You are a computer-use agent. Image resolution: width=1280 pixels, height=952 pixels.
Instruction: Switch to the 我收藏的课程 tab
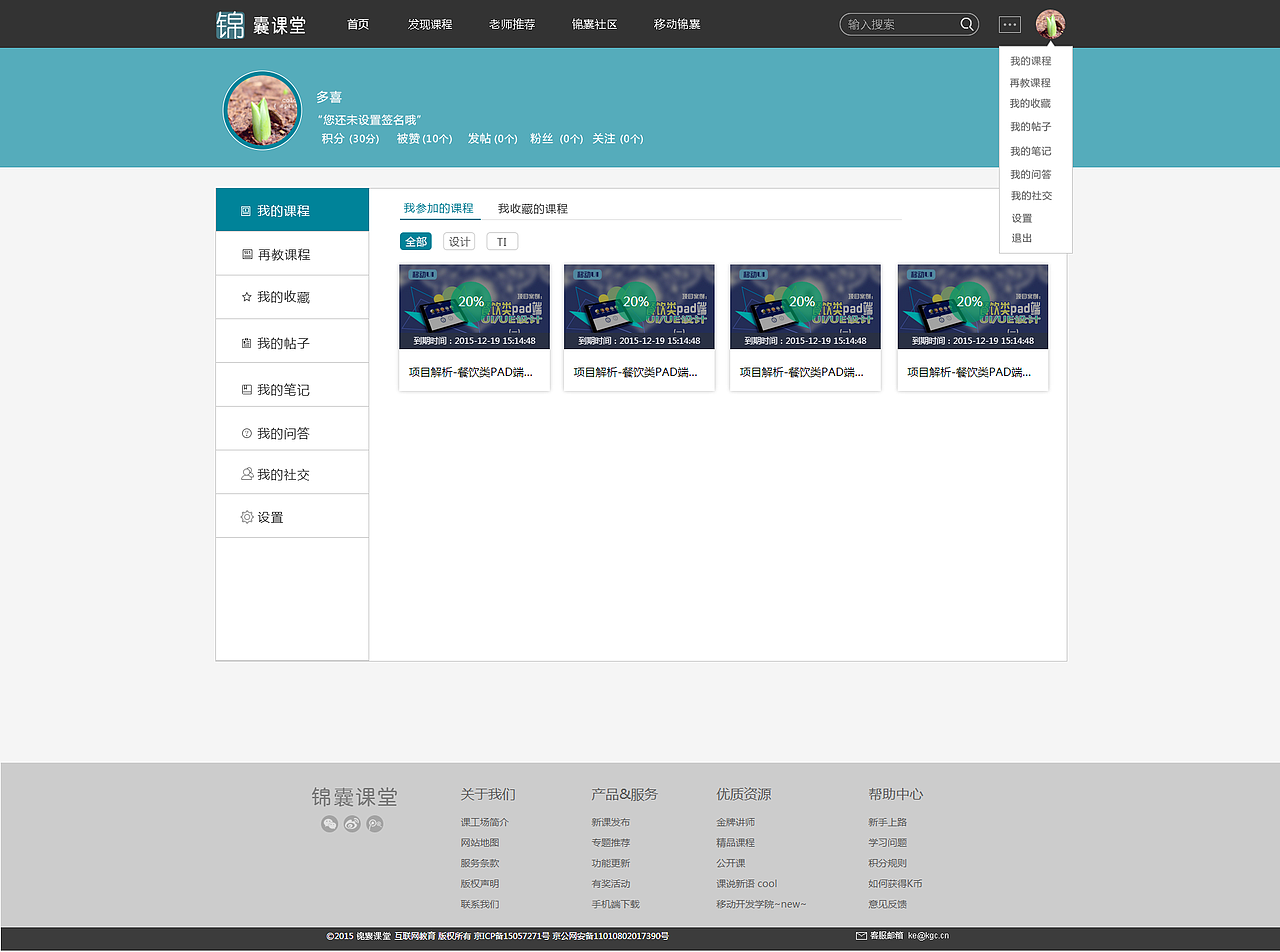click(x=531, y=208)
